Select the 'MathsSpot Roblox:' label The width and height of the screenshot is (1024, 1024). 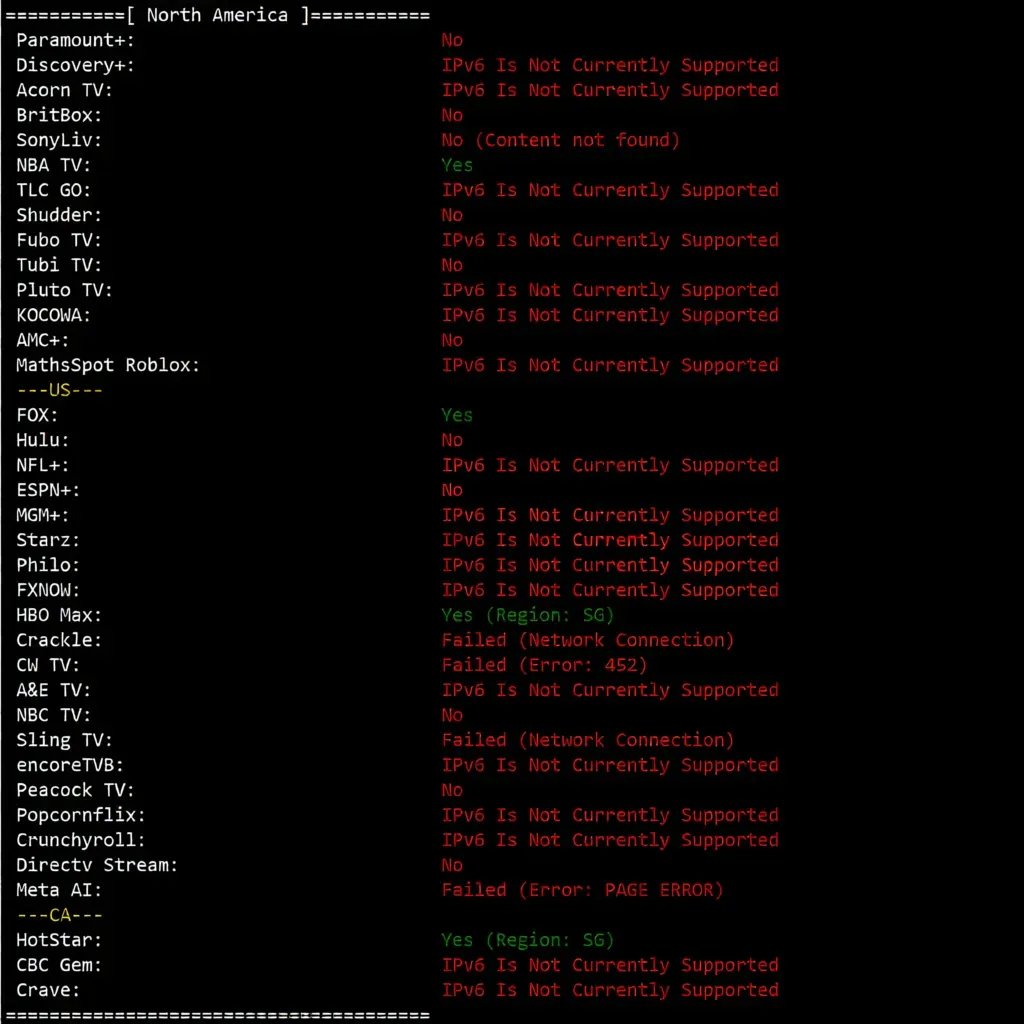point(108,365)
